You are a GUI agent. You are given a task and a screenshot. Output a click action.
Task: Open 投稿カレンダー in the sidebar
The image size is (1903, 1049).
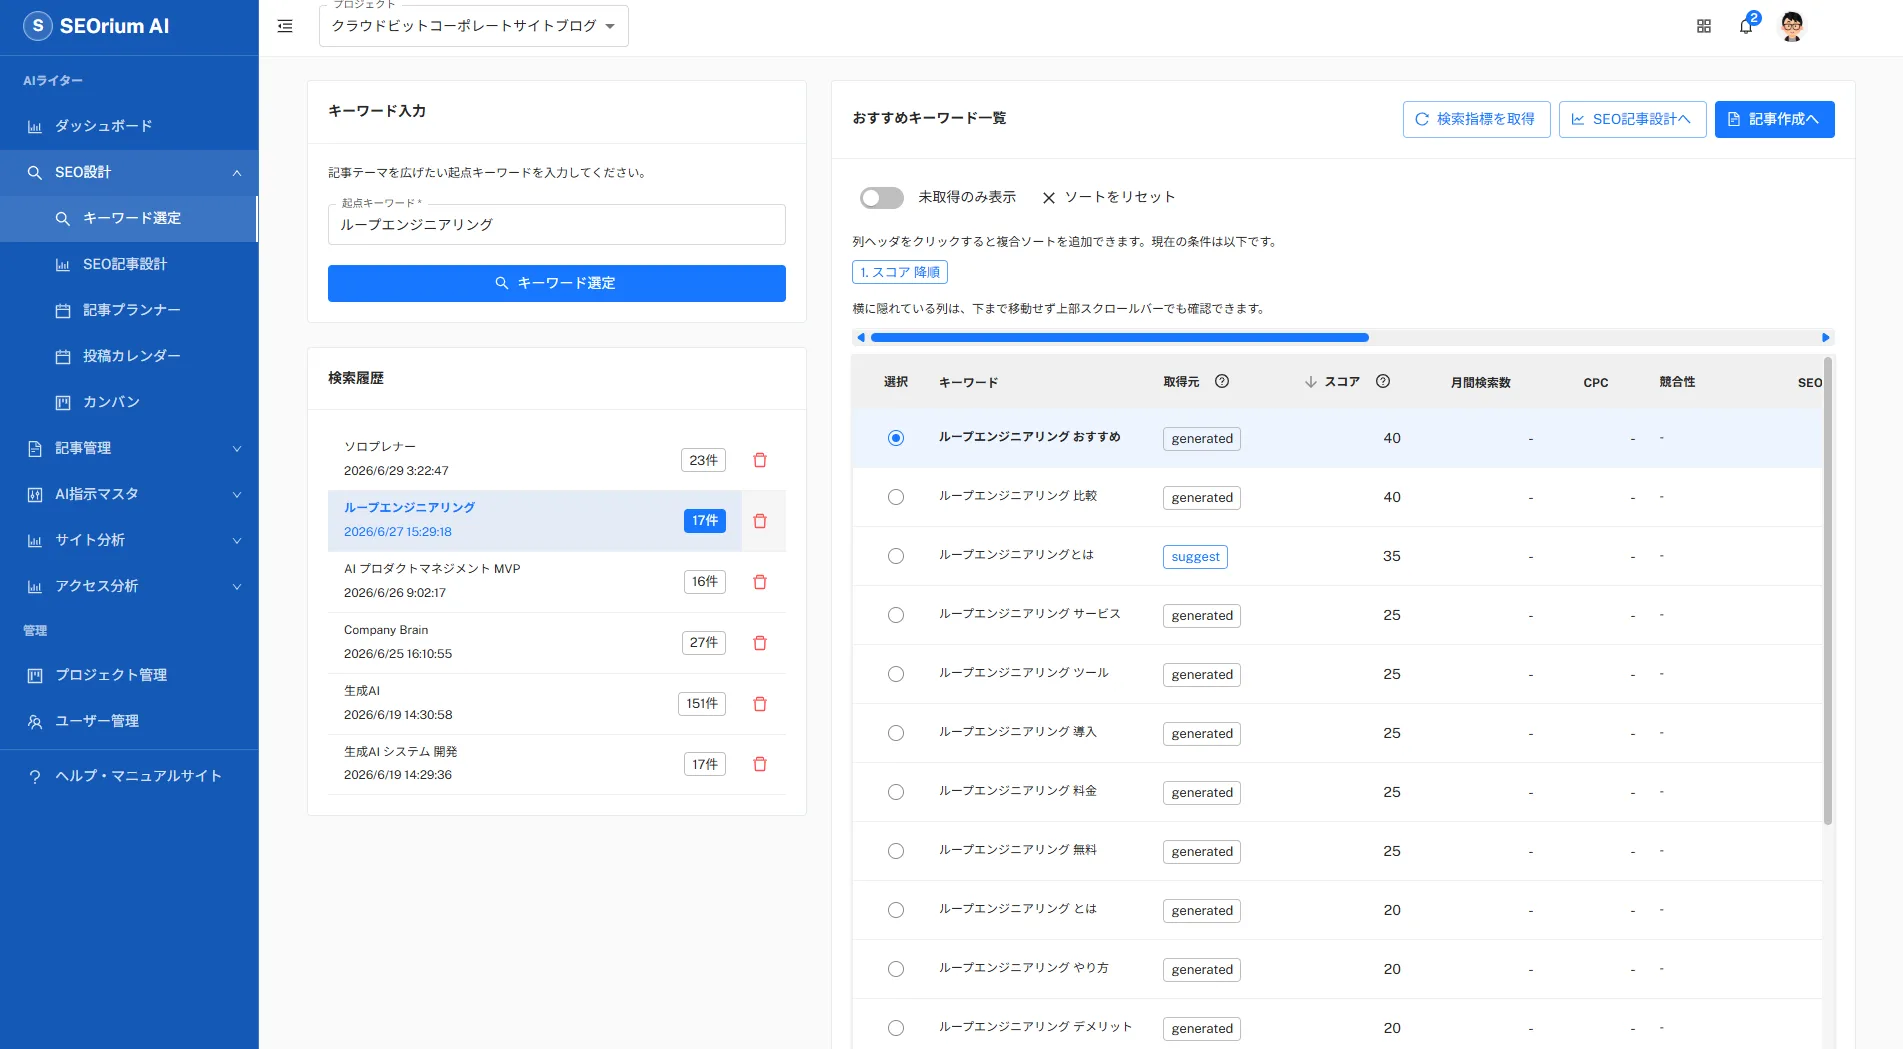(x=129, y=356)
